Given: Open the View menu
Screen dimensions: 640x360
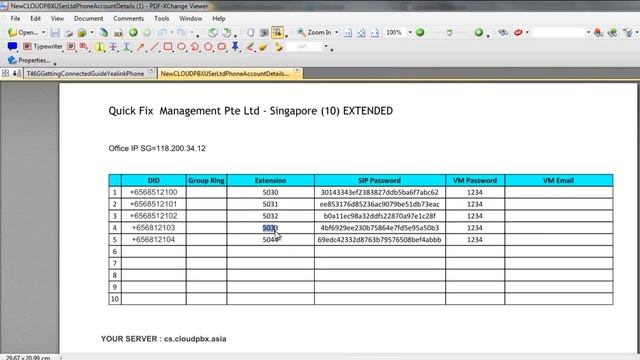Looking at the screenshot, I should [x=58, y=18].
